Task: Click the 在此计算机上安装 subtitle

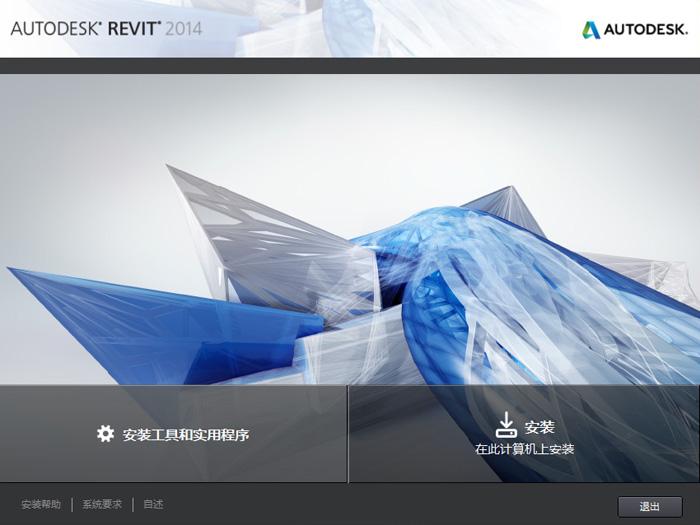Action: pos(524,450)
